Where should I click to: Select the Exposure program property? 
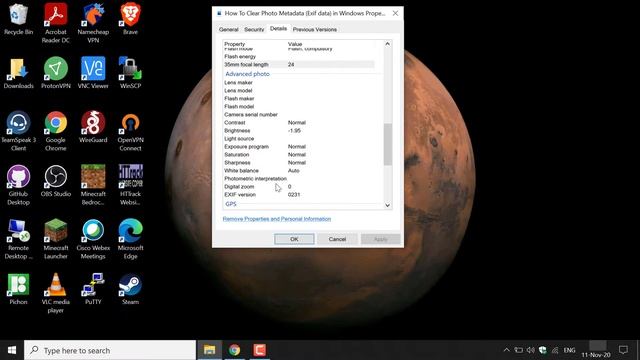(x=299, y=147)
